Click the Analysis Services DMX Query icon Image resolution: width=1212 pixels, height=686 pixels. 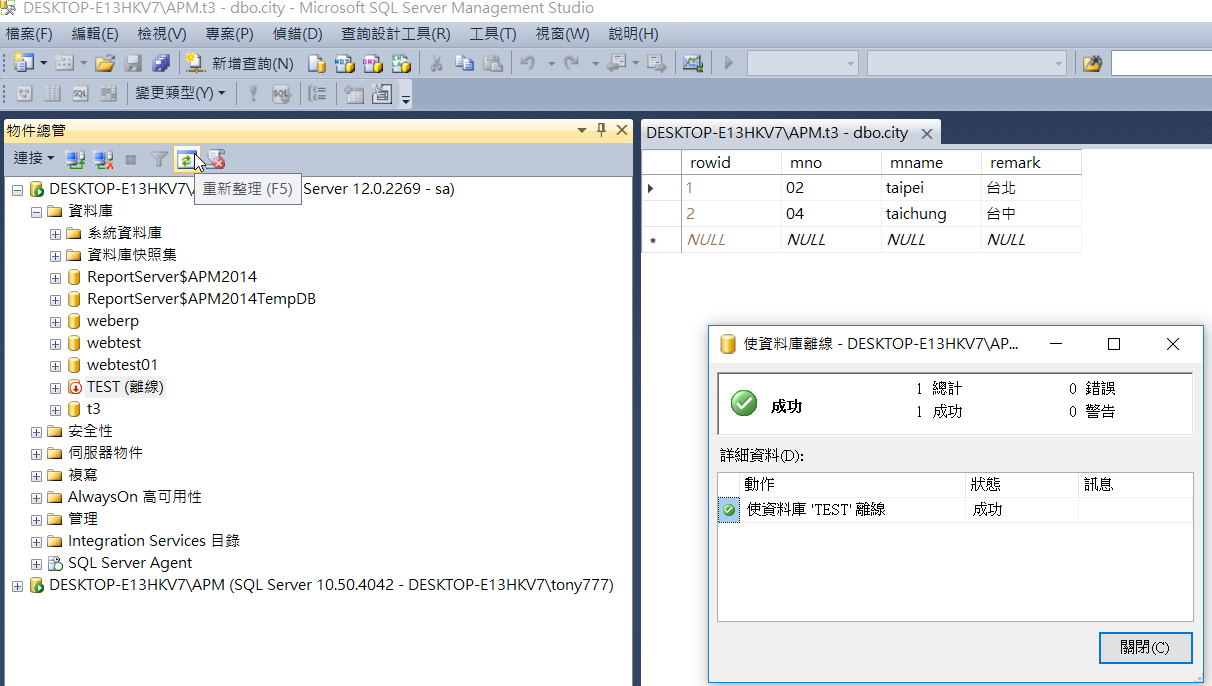pos(373,63)
